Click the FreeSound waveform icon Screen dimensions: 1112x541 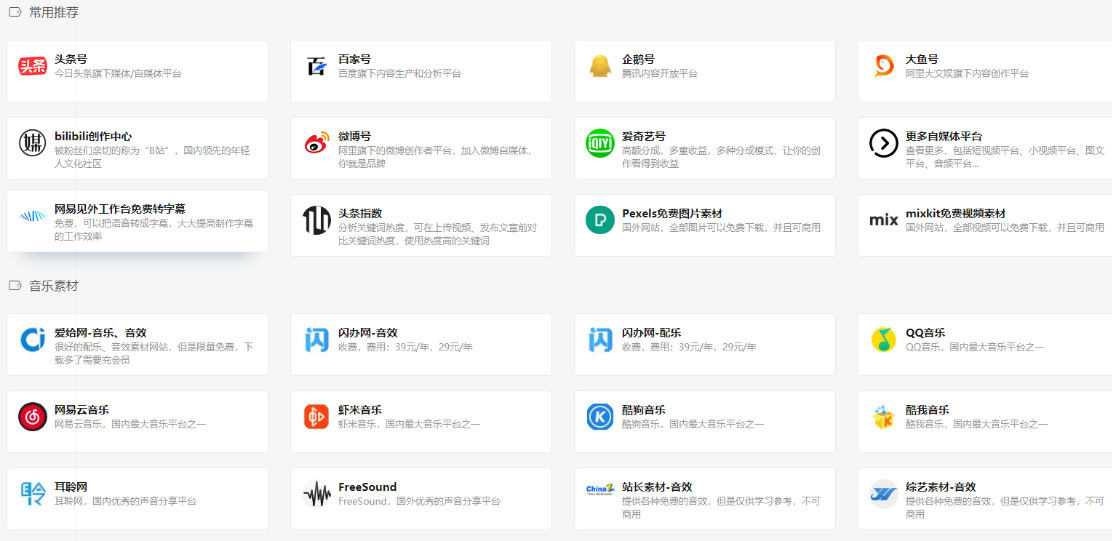click(x=316, y=494)
